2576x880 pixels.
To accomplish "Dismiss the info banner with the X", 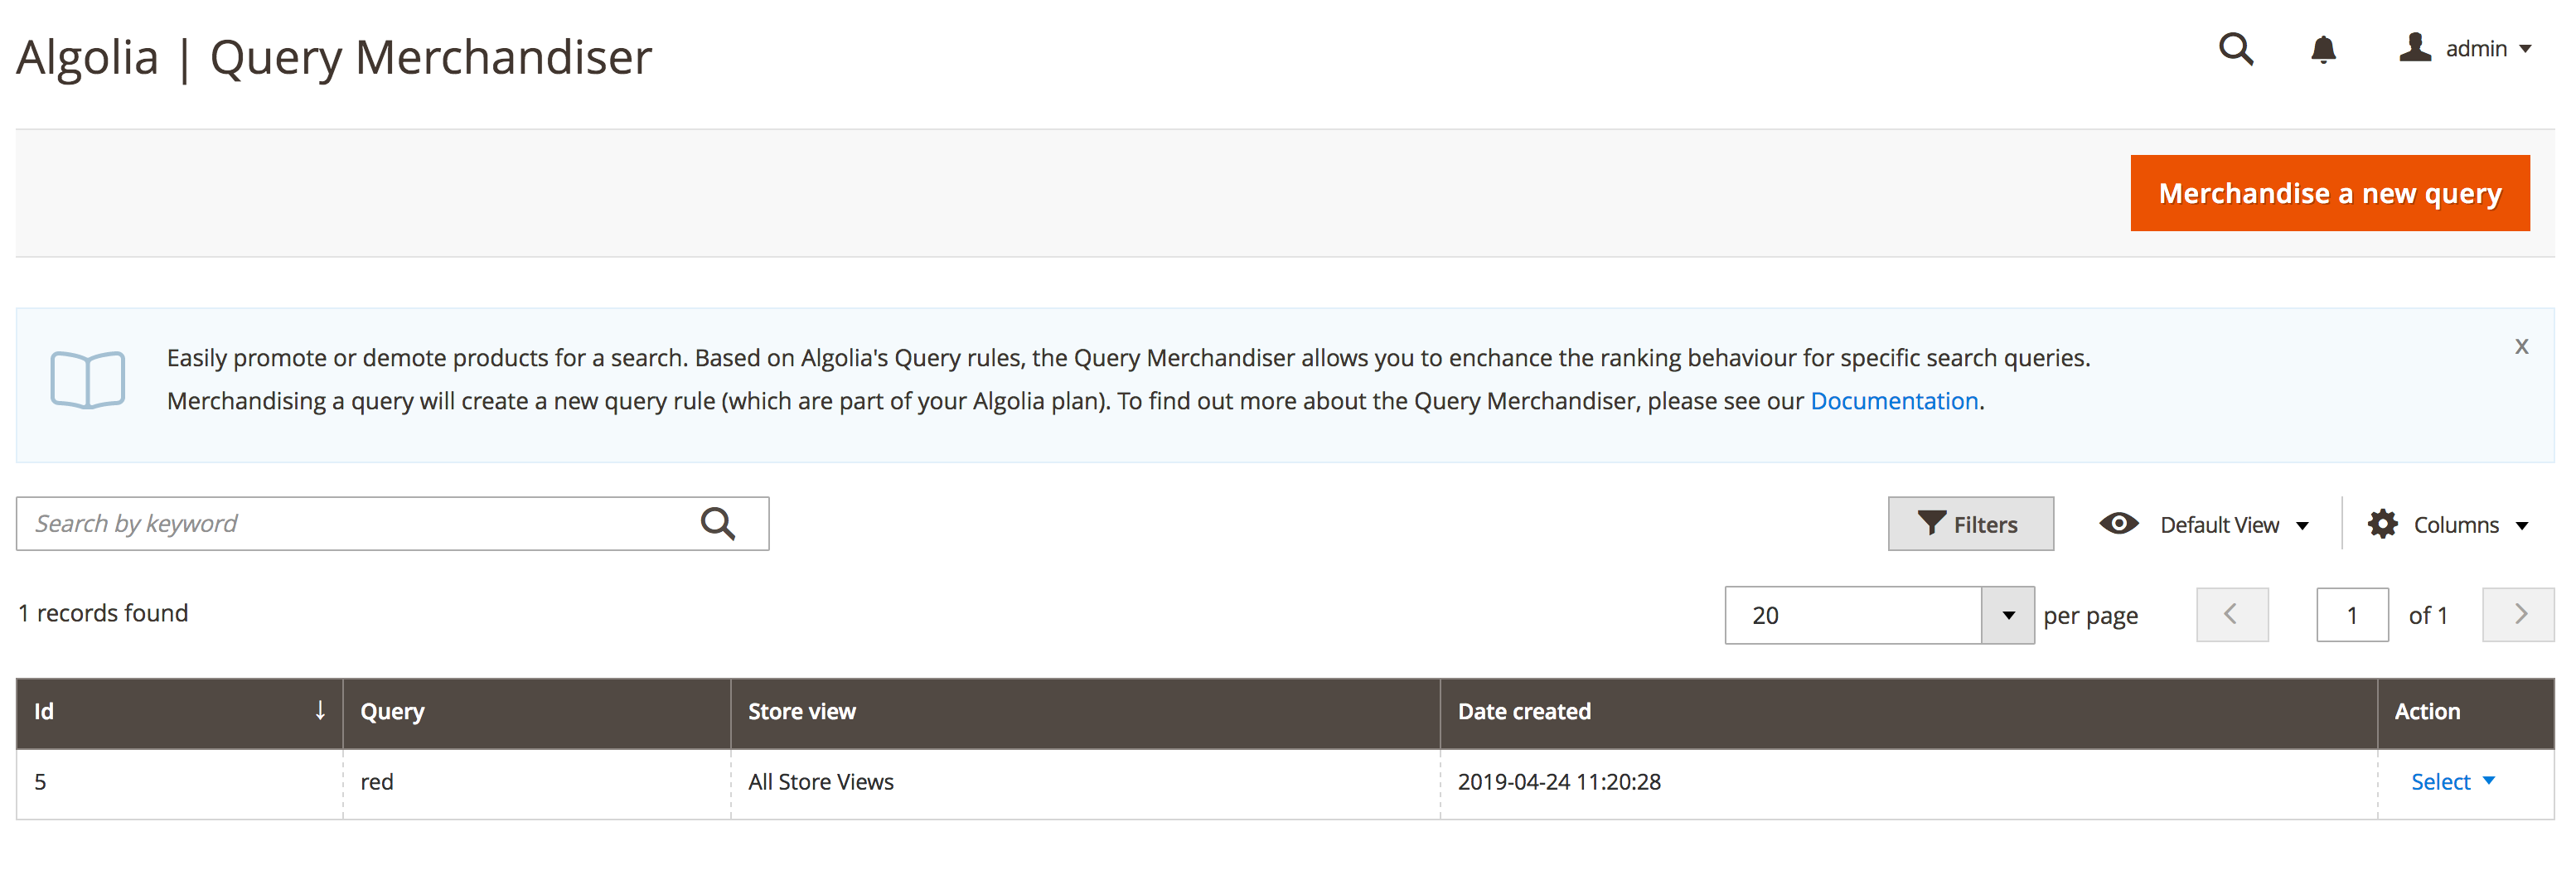I will point(2521,346).
